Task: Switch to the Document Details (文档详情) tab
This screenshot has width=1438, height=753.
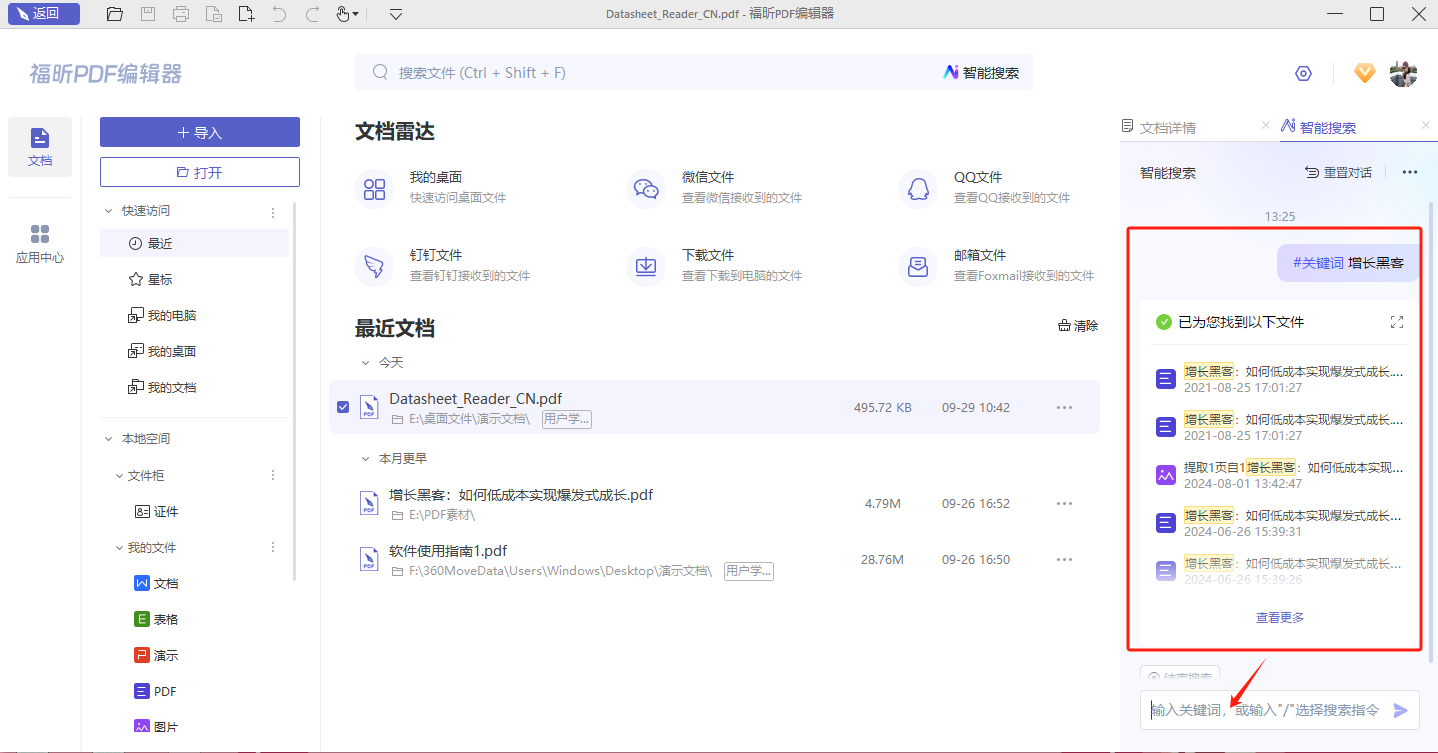Action: [x=1167, y=127]
